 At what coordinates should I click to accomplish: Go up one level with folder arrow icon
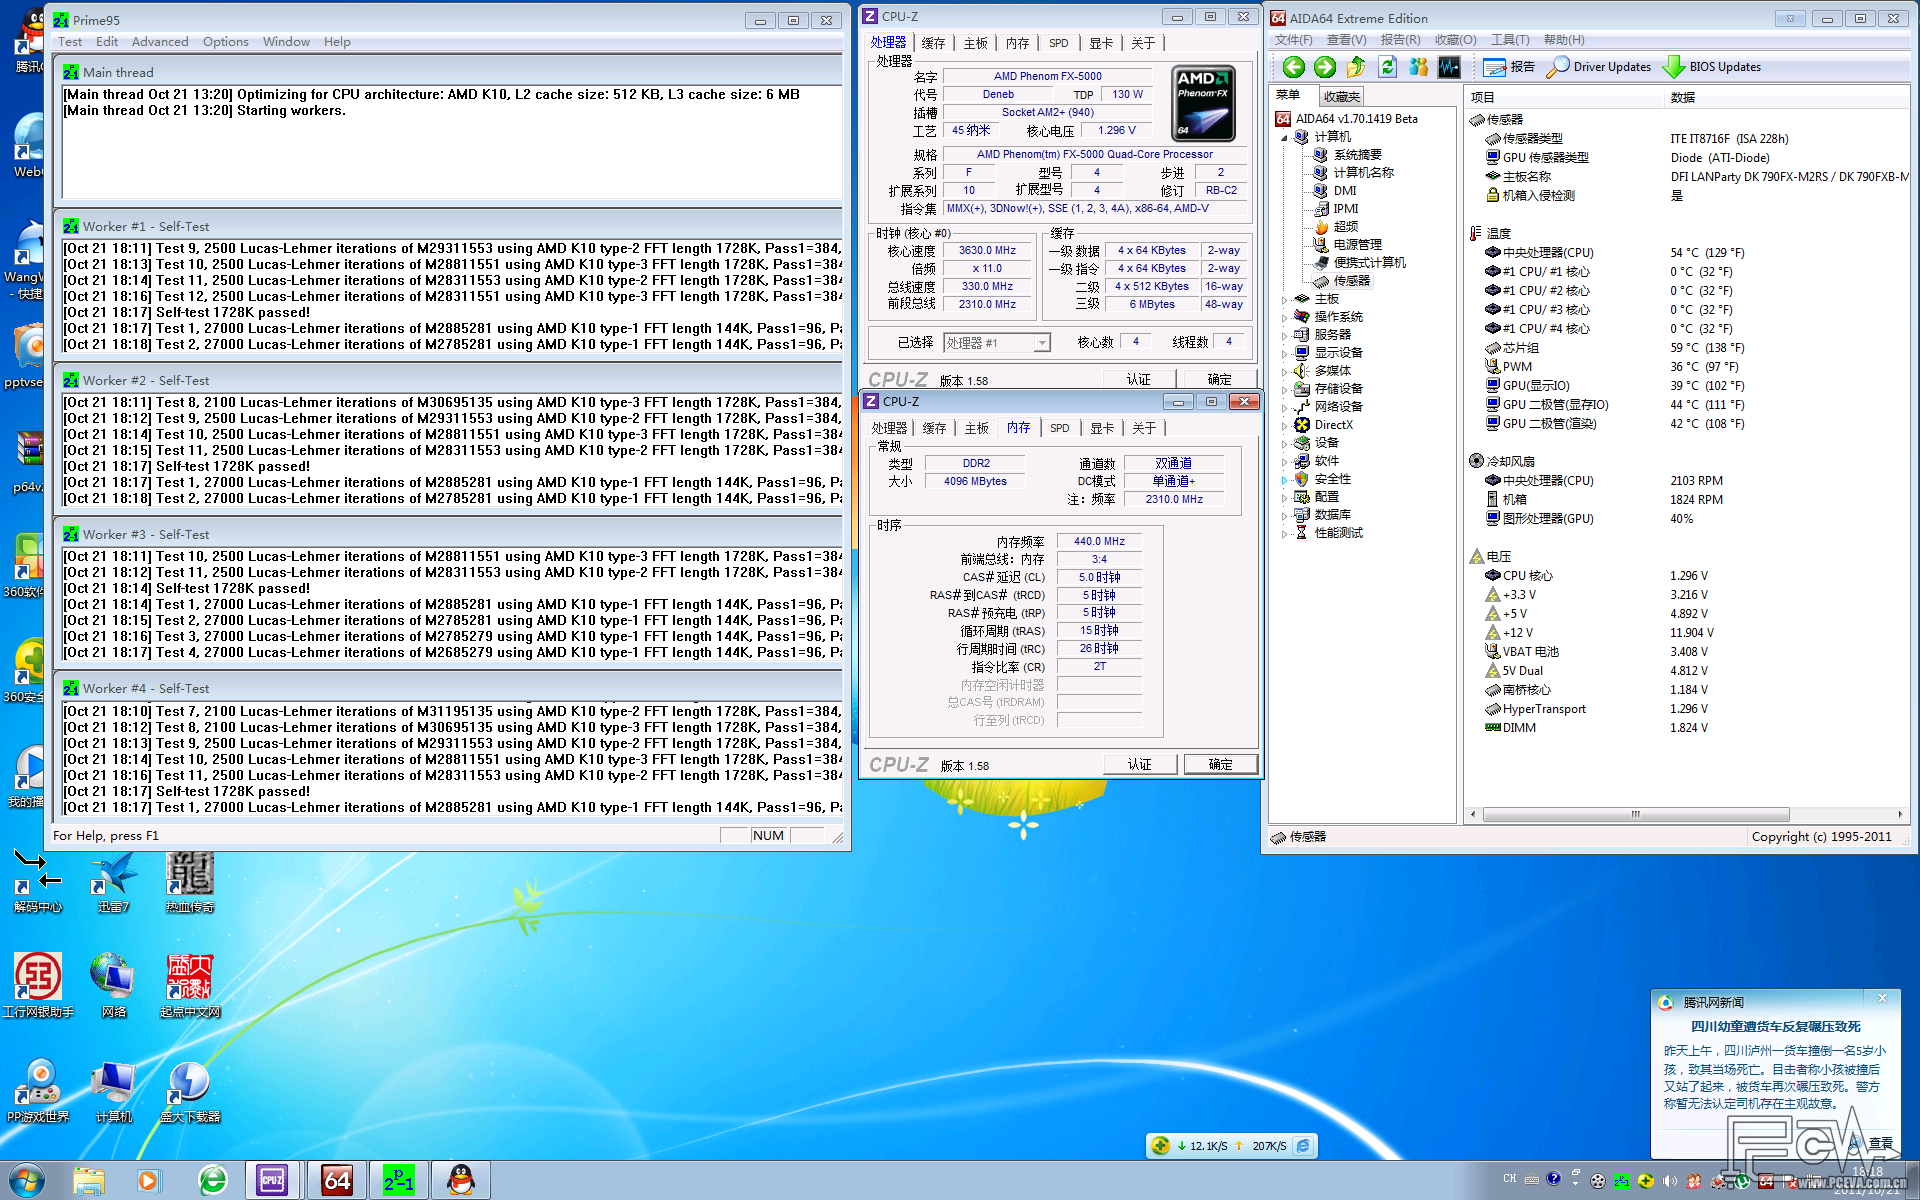point(1356,67)
